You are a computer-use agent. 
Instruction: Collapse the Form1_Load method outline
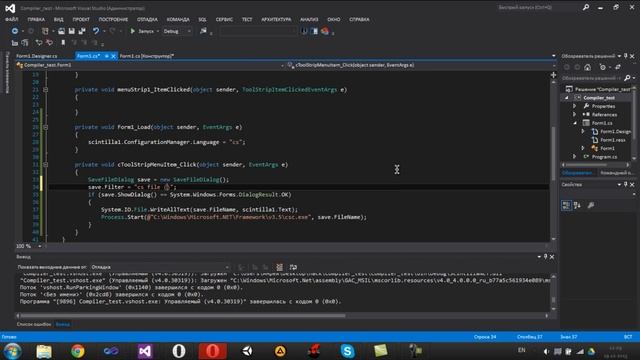click(45, 127)
